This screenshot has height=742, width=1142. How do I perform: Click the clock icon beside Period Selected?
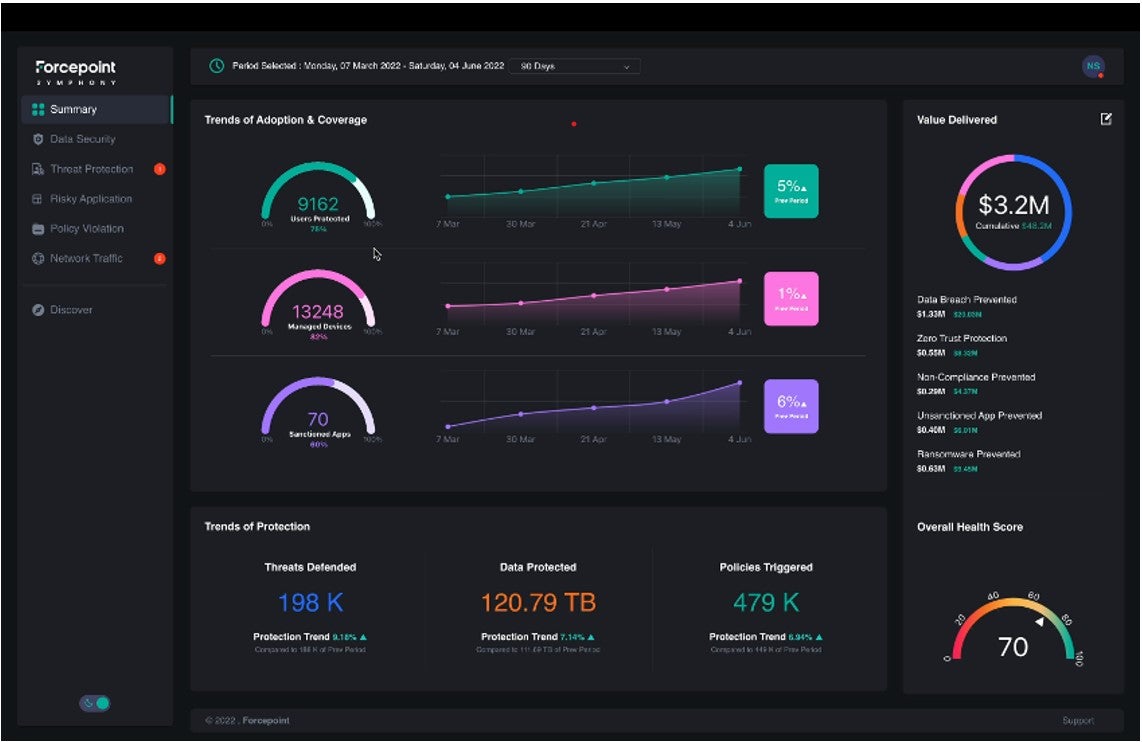point(216,66)
